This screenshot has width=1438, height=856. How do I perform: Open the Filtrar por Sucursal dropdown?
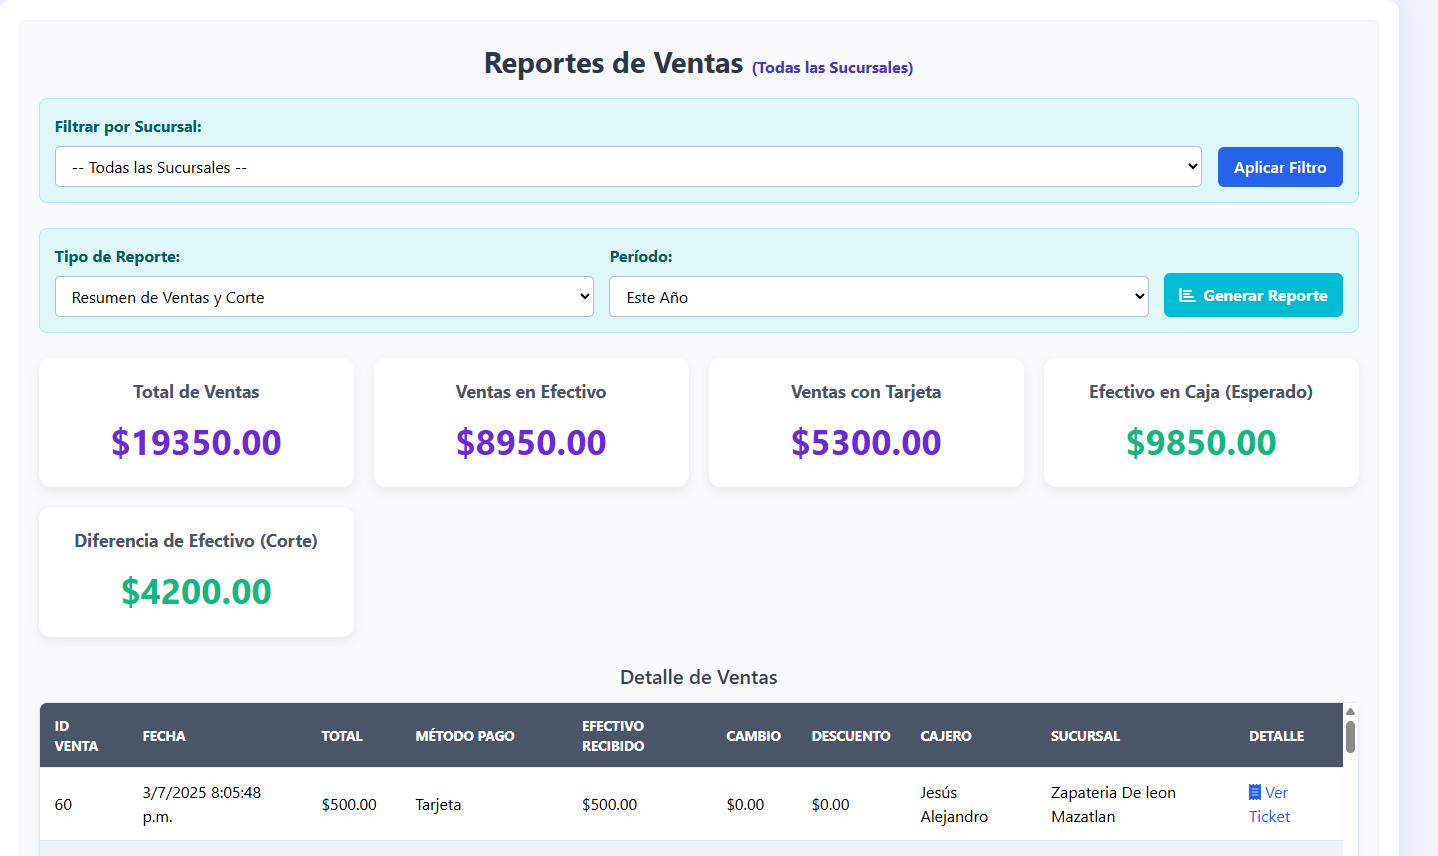coord(628,167)
